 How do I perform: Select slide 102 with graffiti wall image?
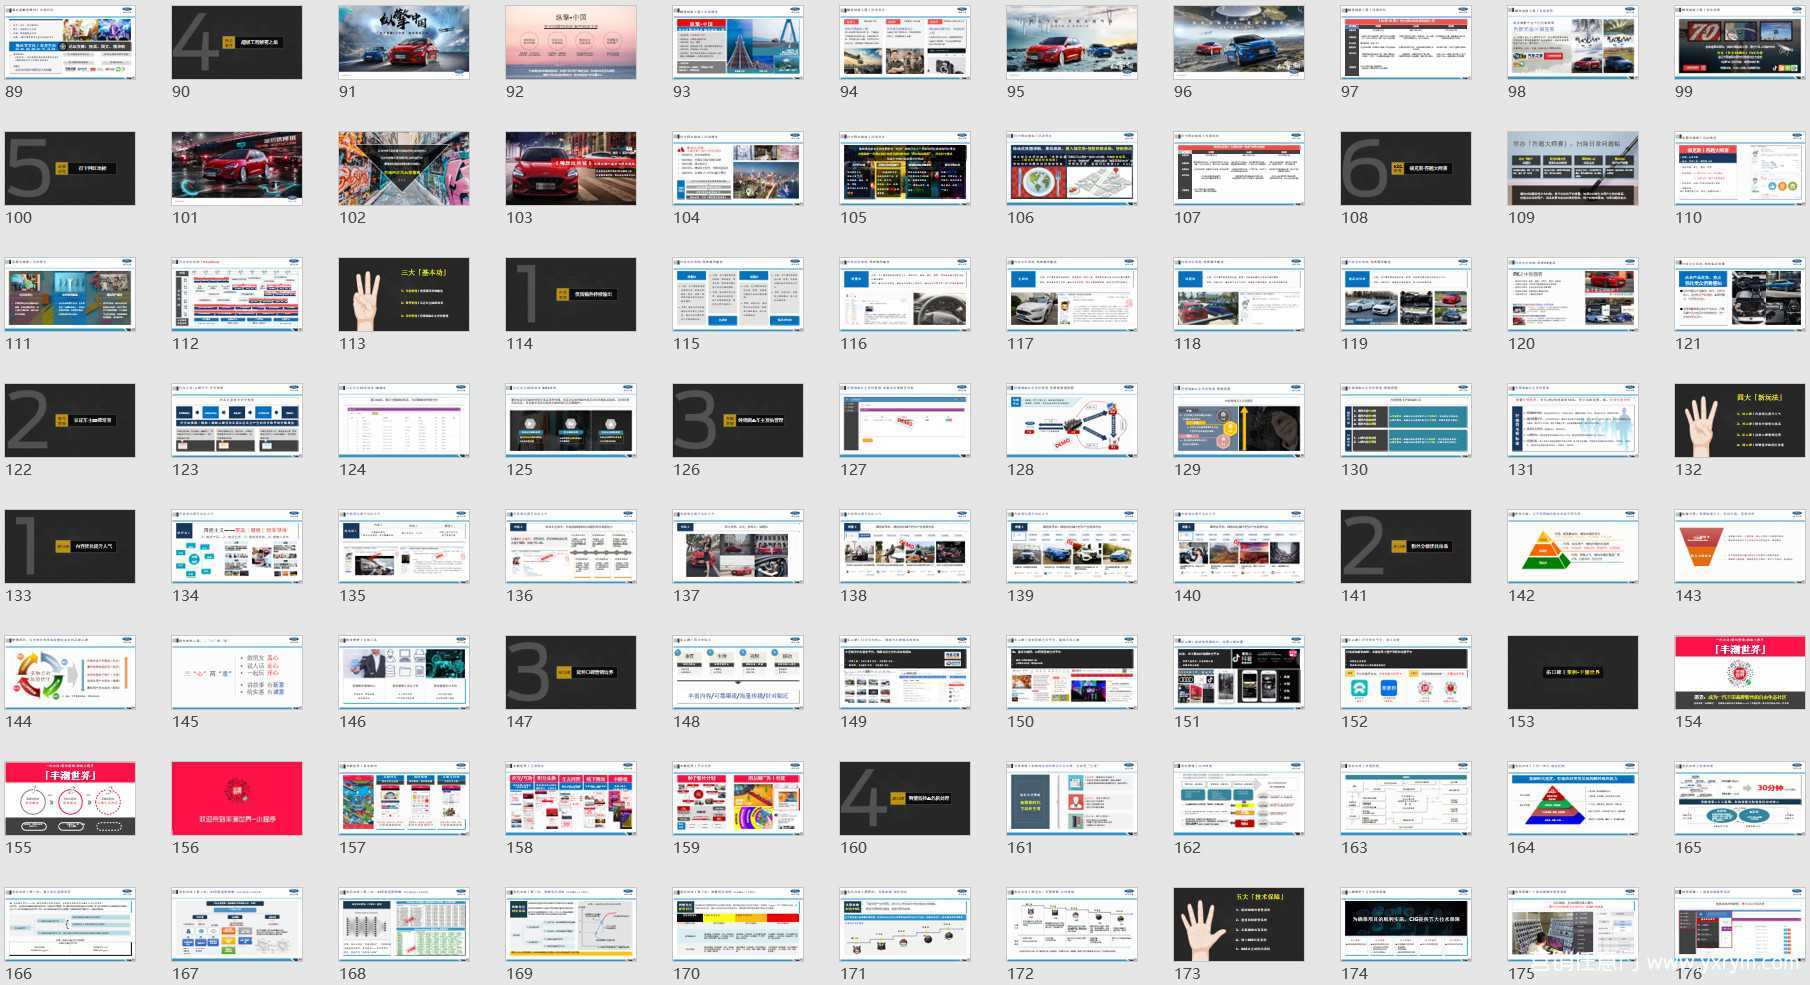tap(404, 169)
